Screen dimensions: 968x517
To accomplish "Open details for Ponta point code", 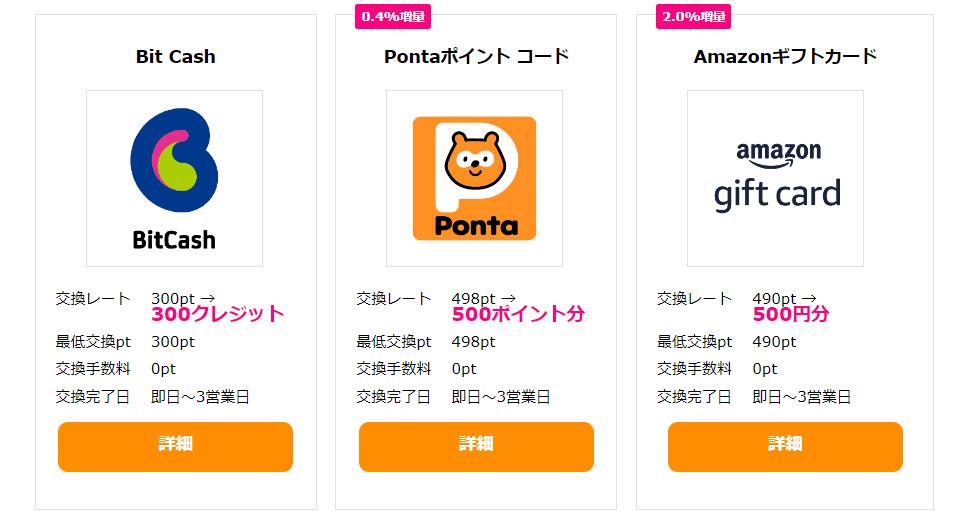I will 476,447.
